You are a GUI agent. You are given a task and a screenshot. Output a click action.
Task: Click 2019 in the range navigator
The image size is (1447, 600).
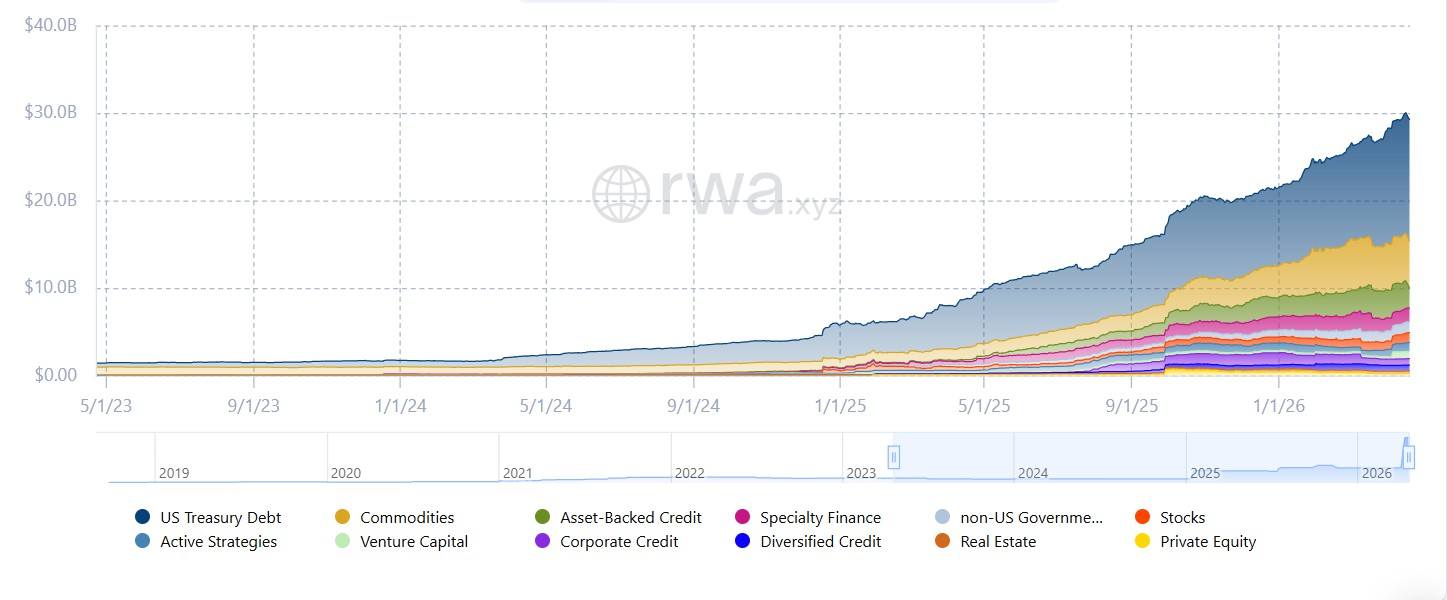point(174,473)
